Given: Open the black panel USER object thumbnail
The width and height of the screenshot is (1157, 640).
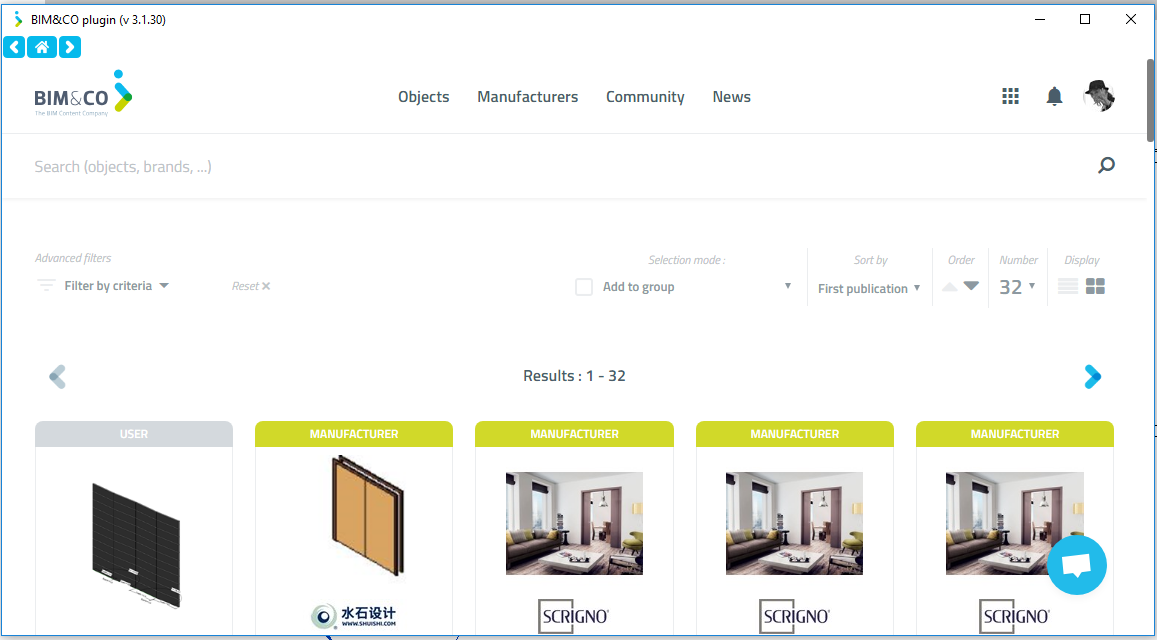Looking at the screenshot, I should pyautogui.click(x=136, y=546).
